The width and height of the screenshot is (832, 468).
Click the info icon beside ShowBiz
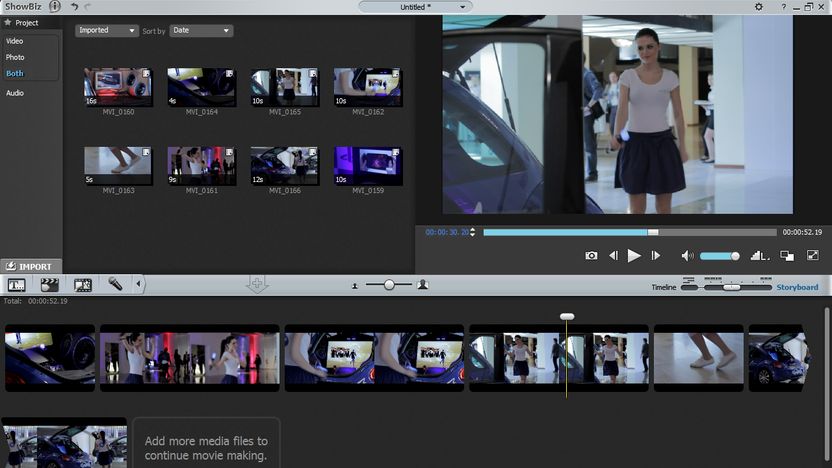click(55, 6)
